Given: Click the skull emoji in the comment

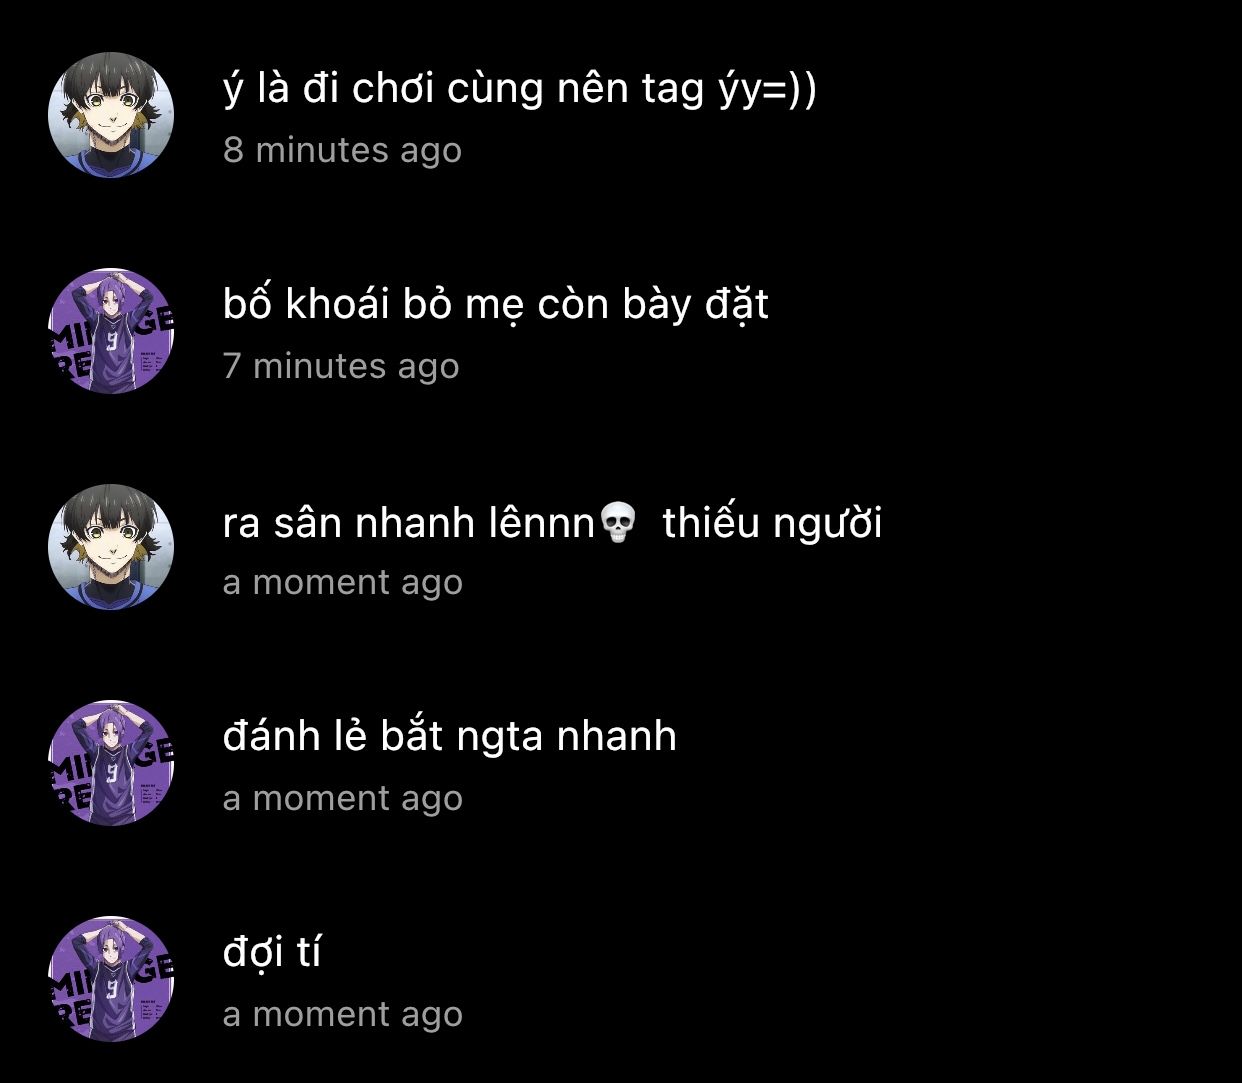Looking at the screenshot, I should coord(618,523).
